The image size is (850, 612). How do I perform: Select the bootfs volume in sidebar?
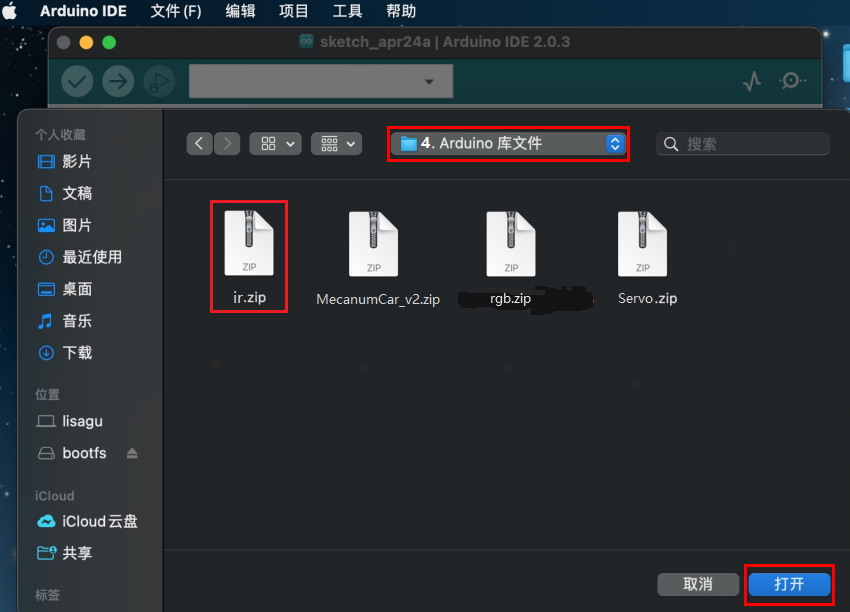[x=72, y=453]
